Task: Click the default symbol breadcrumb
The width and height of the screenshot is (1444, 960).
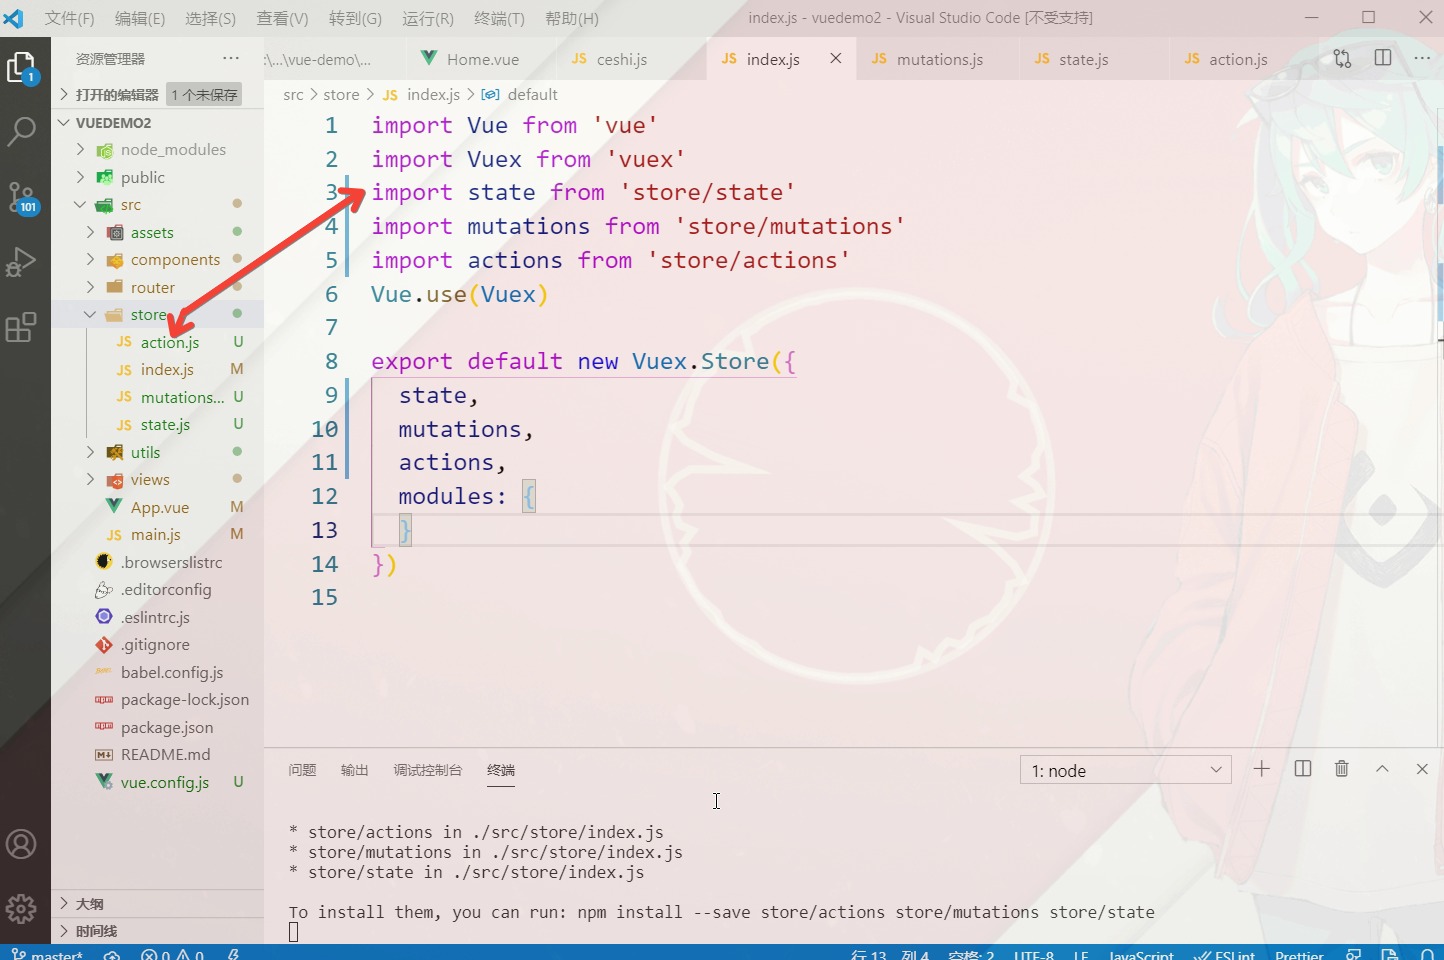Action: pyautogui.click(x=532, y=94)
